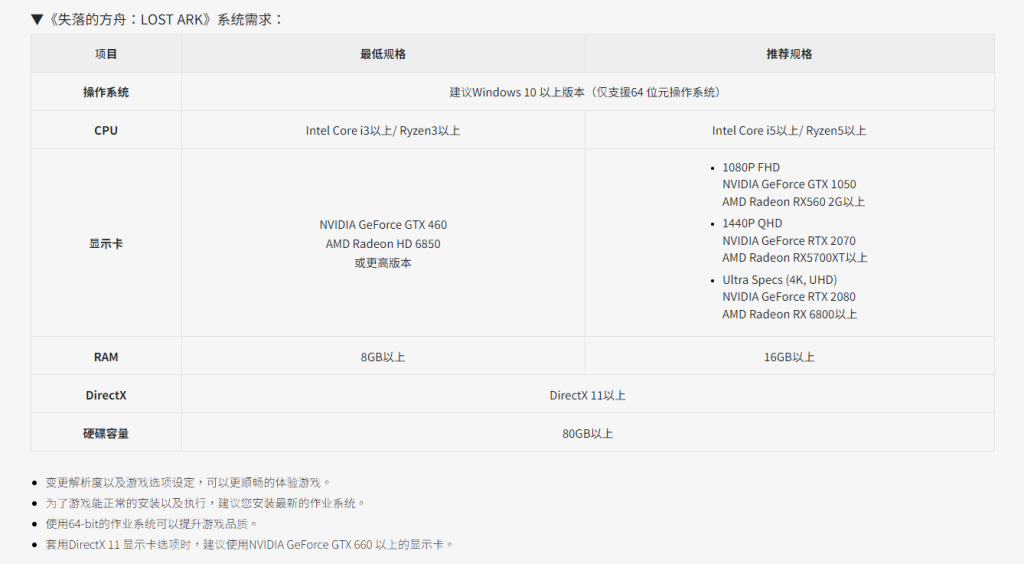
Task: Click the DirectX row label
Action: [x=106, y=395]
